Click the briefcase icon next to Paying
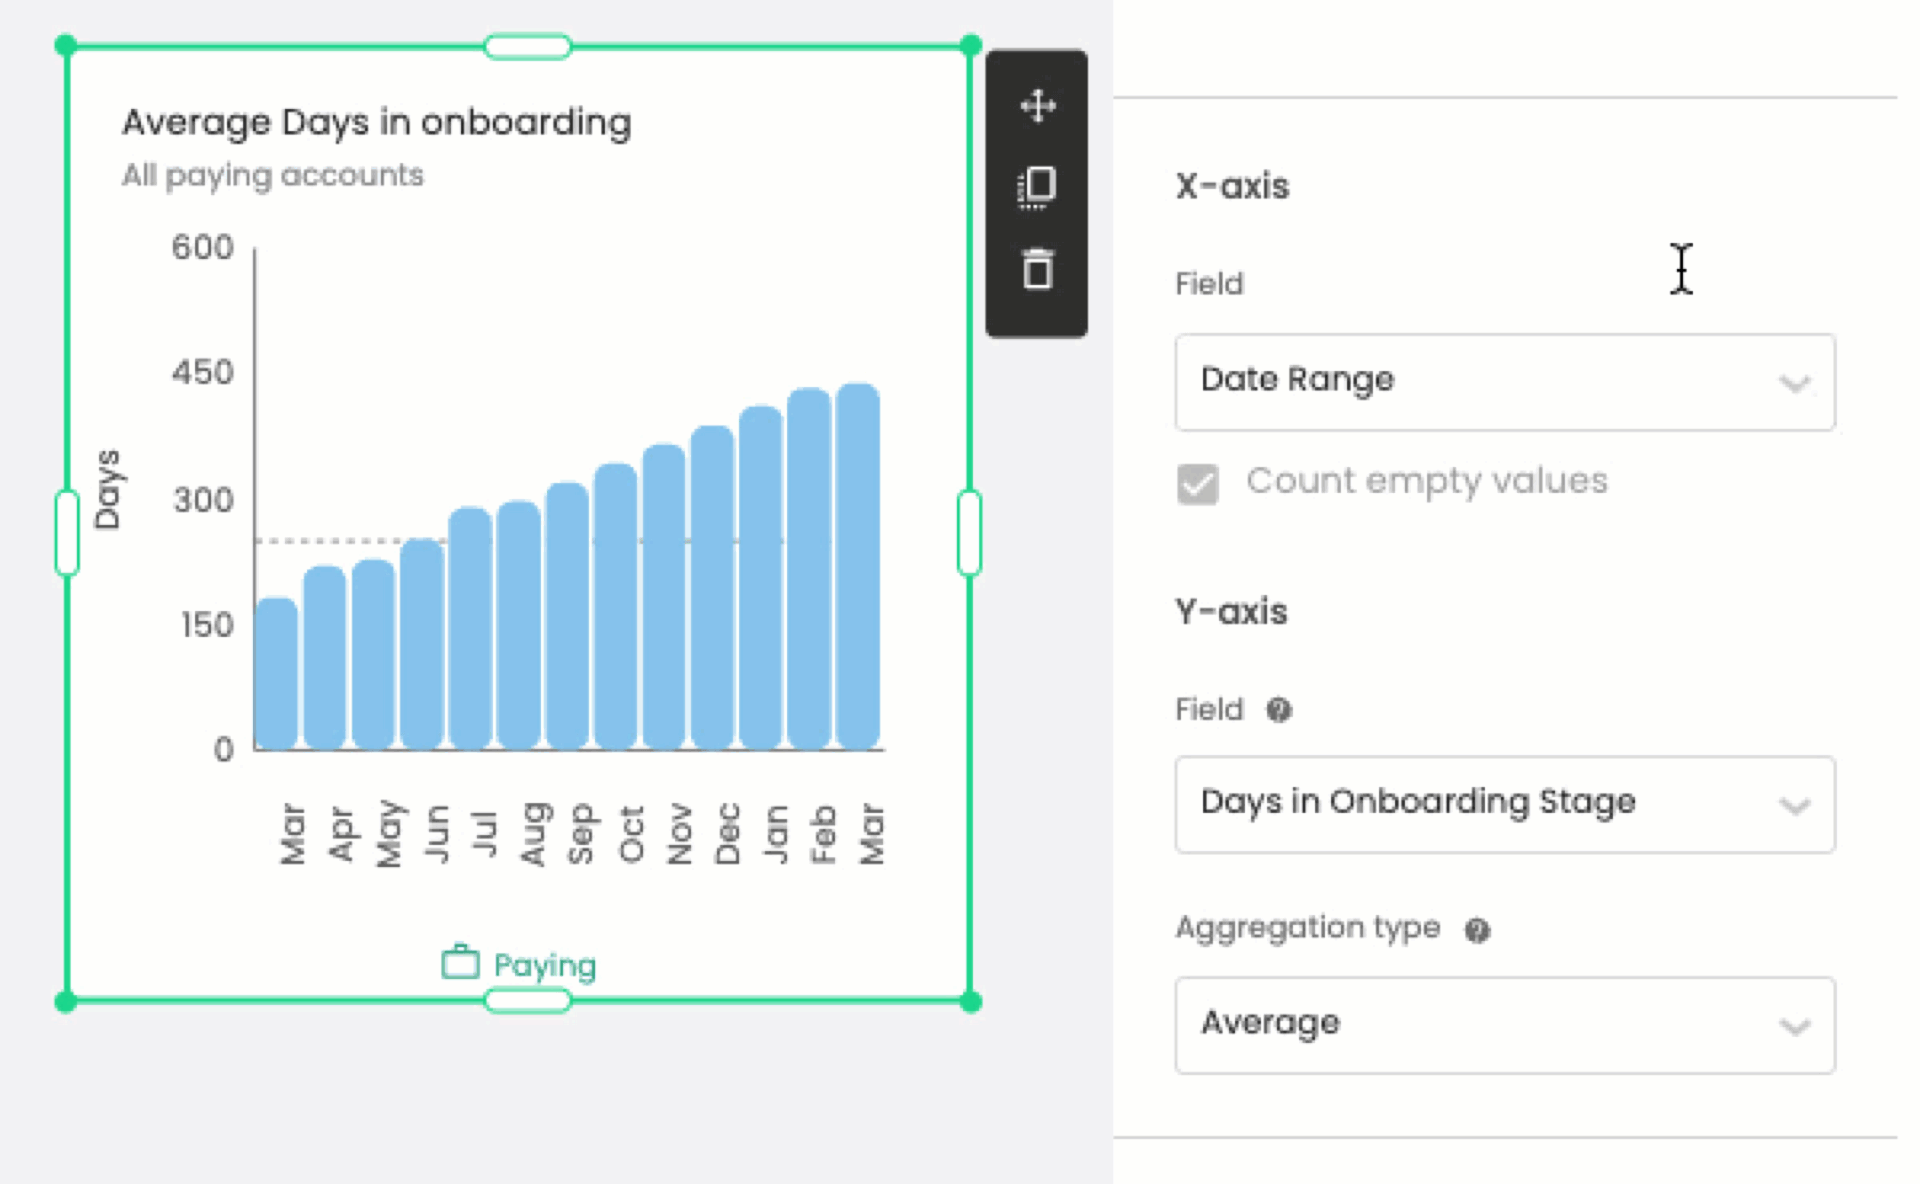Screen dimensions: 1920x1184 click(x=460, y=962)
